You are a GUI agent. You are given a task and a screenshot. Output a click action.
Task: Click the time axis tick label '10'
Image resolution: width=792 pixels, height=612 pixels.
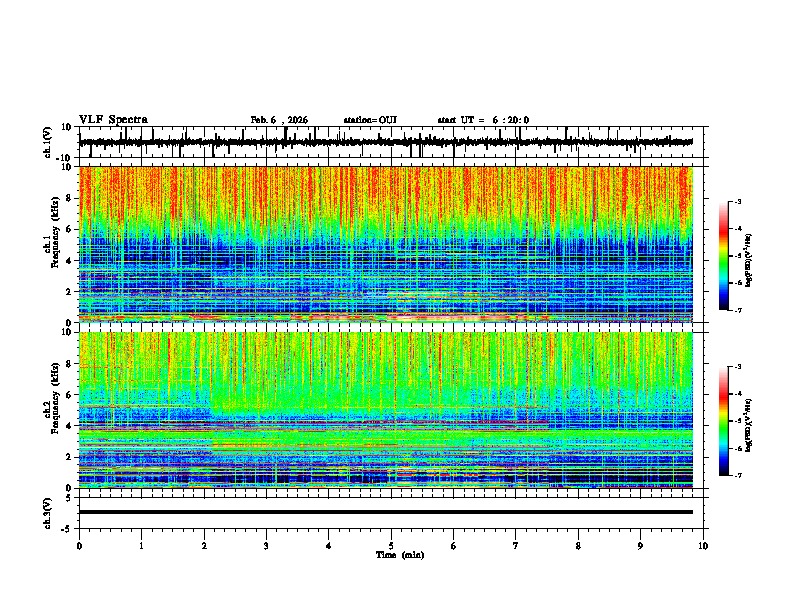click(703, 546)
